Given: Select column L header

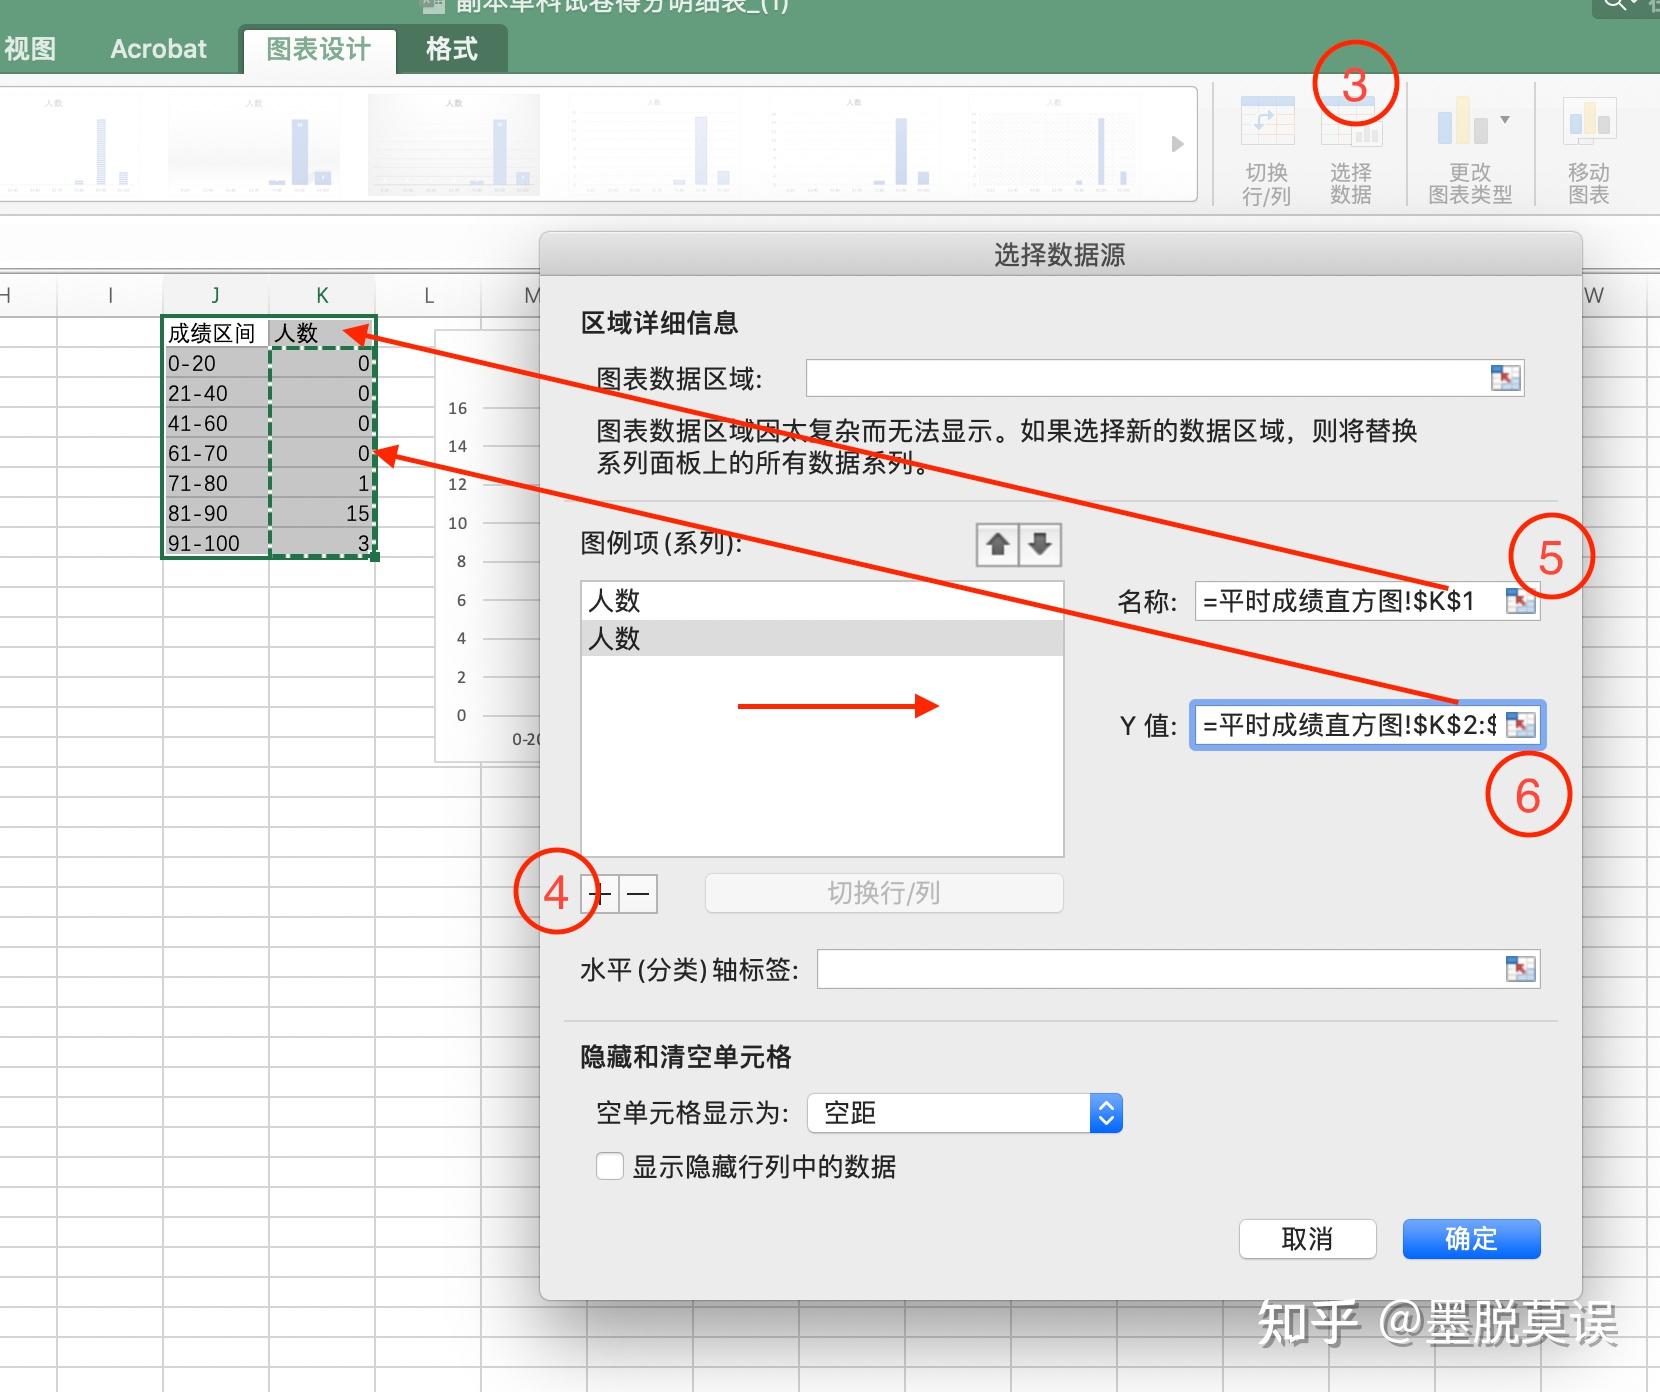Looking at the screenshot, I should pyautogui.click(x=429, y=295).
